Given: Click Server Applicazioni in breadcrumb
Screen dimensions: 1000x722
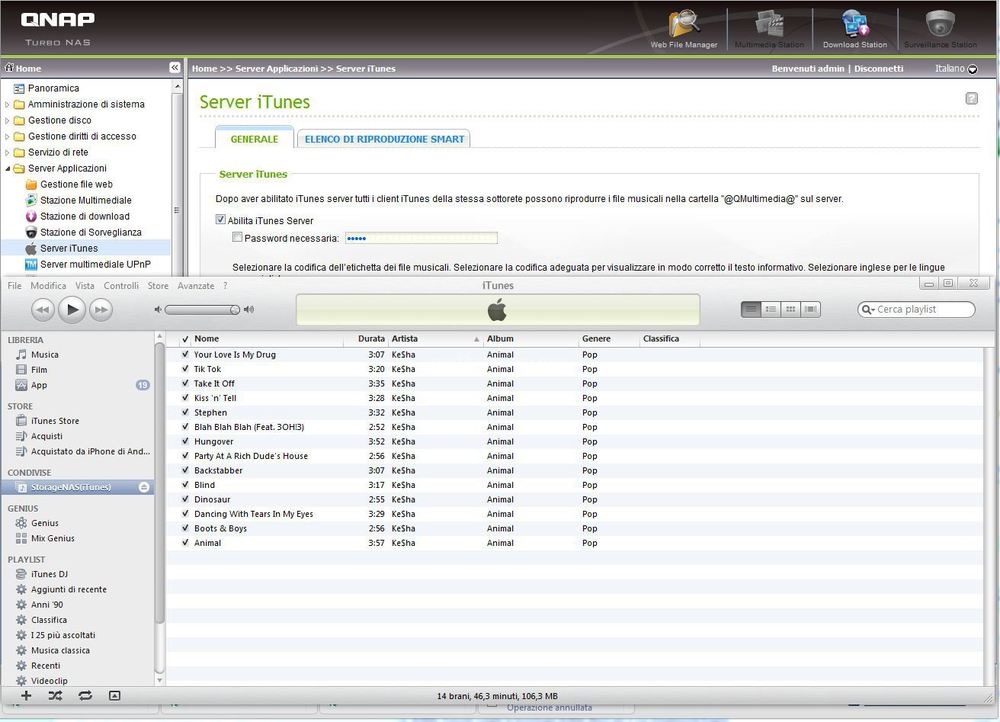Looking at the screenshot, I should (x=276, y=68).
